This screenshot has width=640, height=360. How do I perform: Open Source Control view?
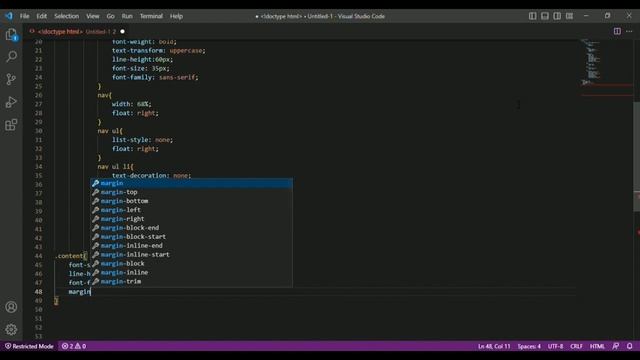(11, 79)
